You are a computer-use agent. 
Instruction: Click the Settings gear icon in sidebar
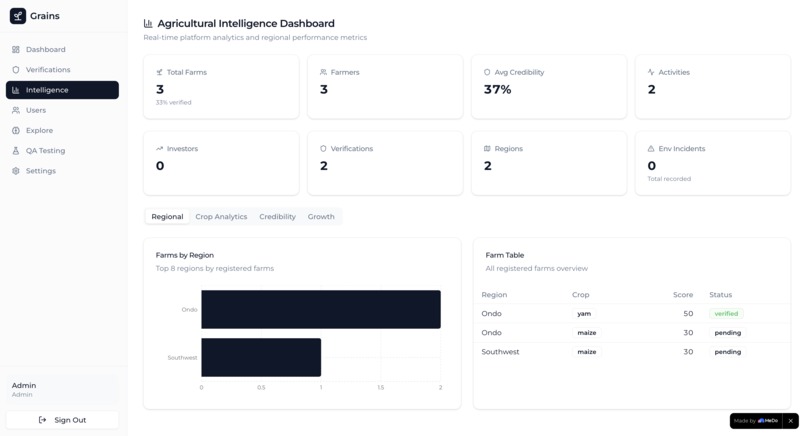coord(15,171)
